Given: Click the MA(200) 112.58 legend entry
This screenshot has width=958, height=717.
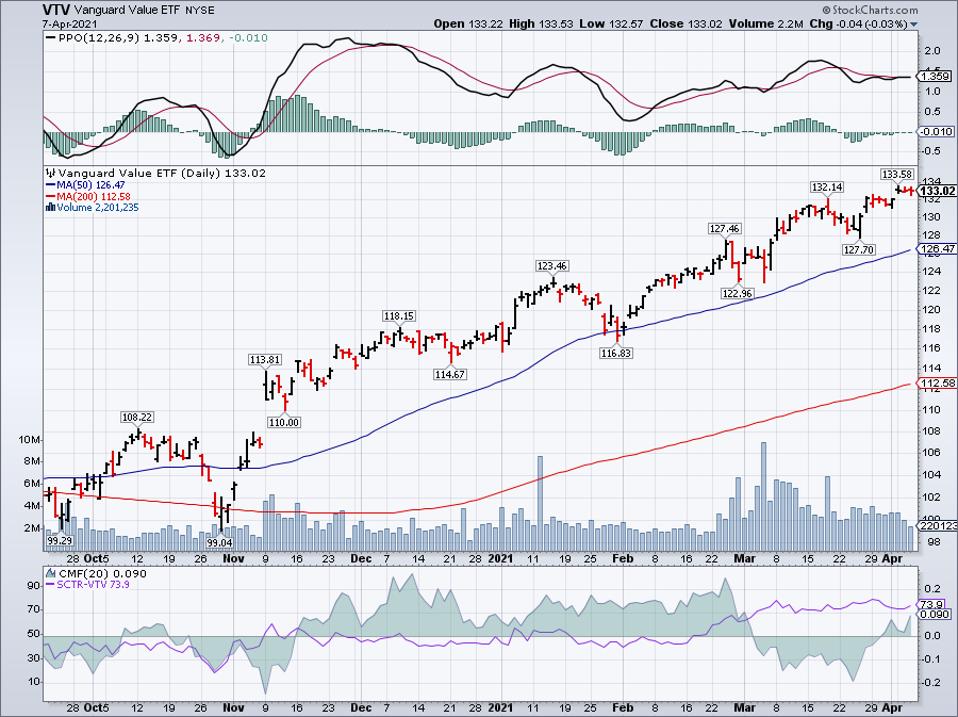Looking at the screenshot, I should (93, 197).
